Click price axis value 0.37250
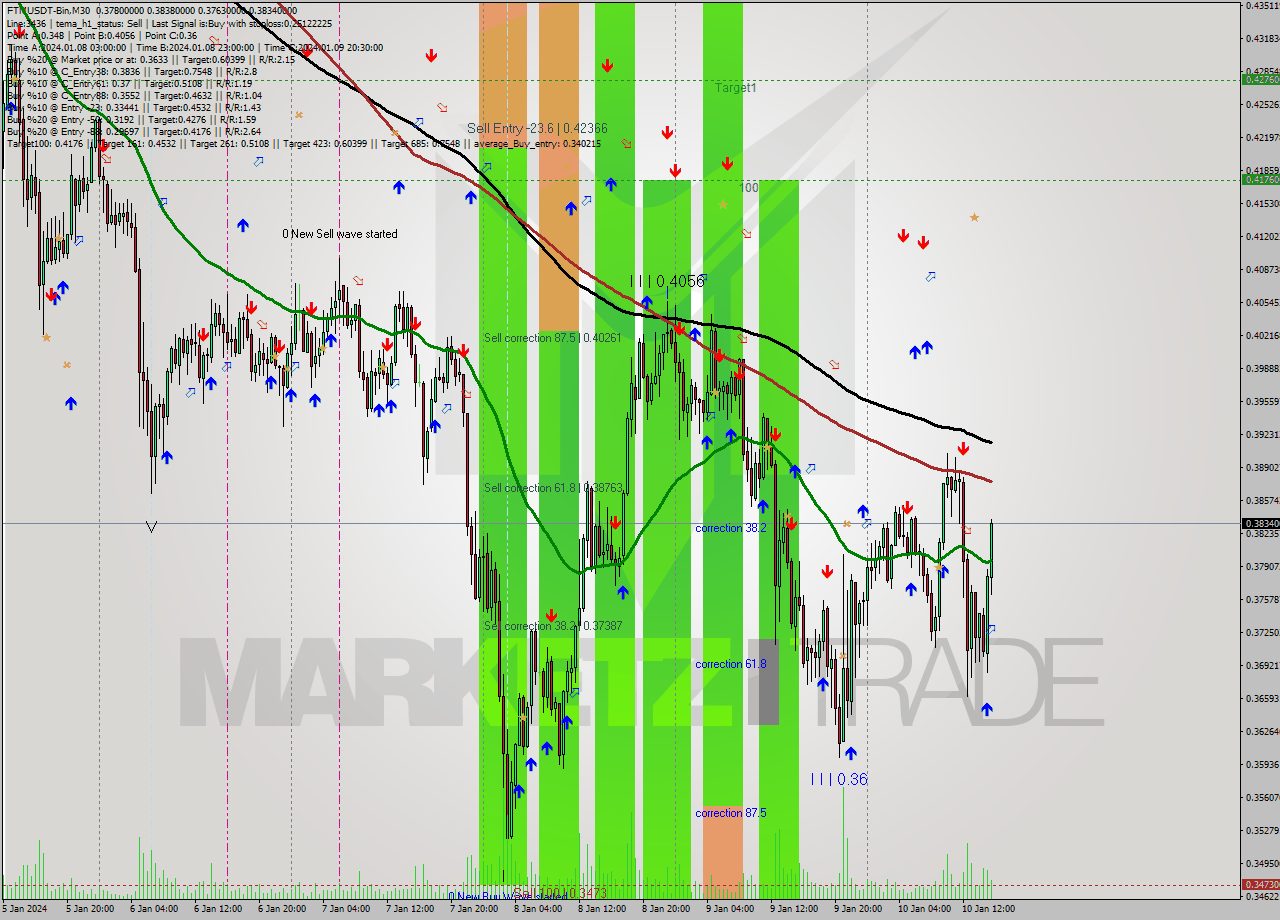Image resolution: width=1280 pixels, height=920 pixels. pos(1262,633)
